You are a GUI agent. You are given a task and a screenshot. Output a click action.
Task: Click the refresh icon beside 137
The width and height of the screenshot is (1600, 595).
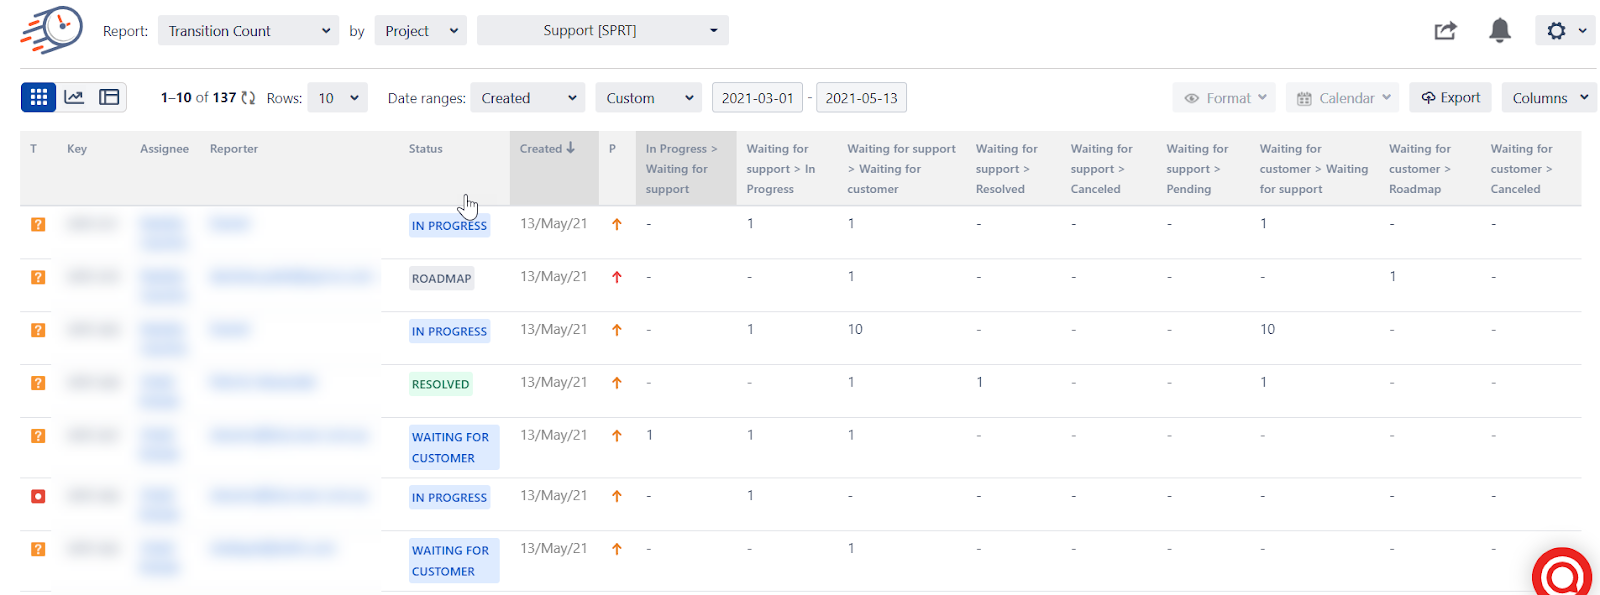[248, 98]
